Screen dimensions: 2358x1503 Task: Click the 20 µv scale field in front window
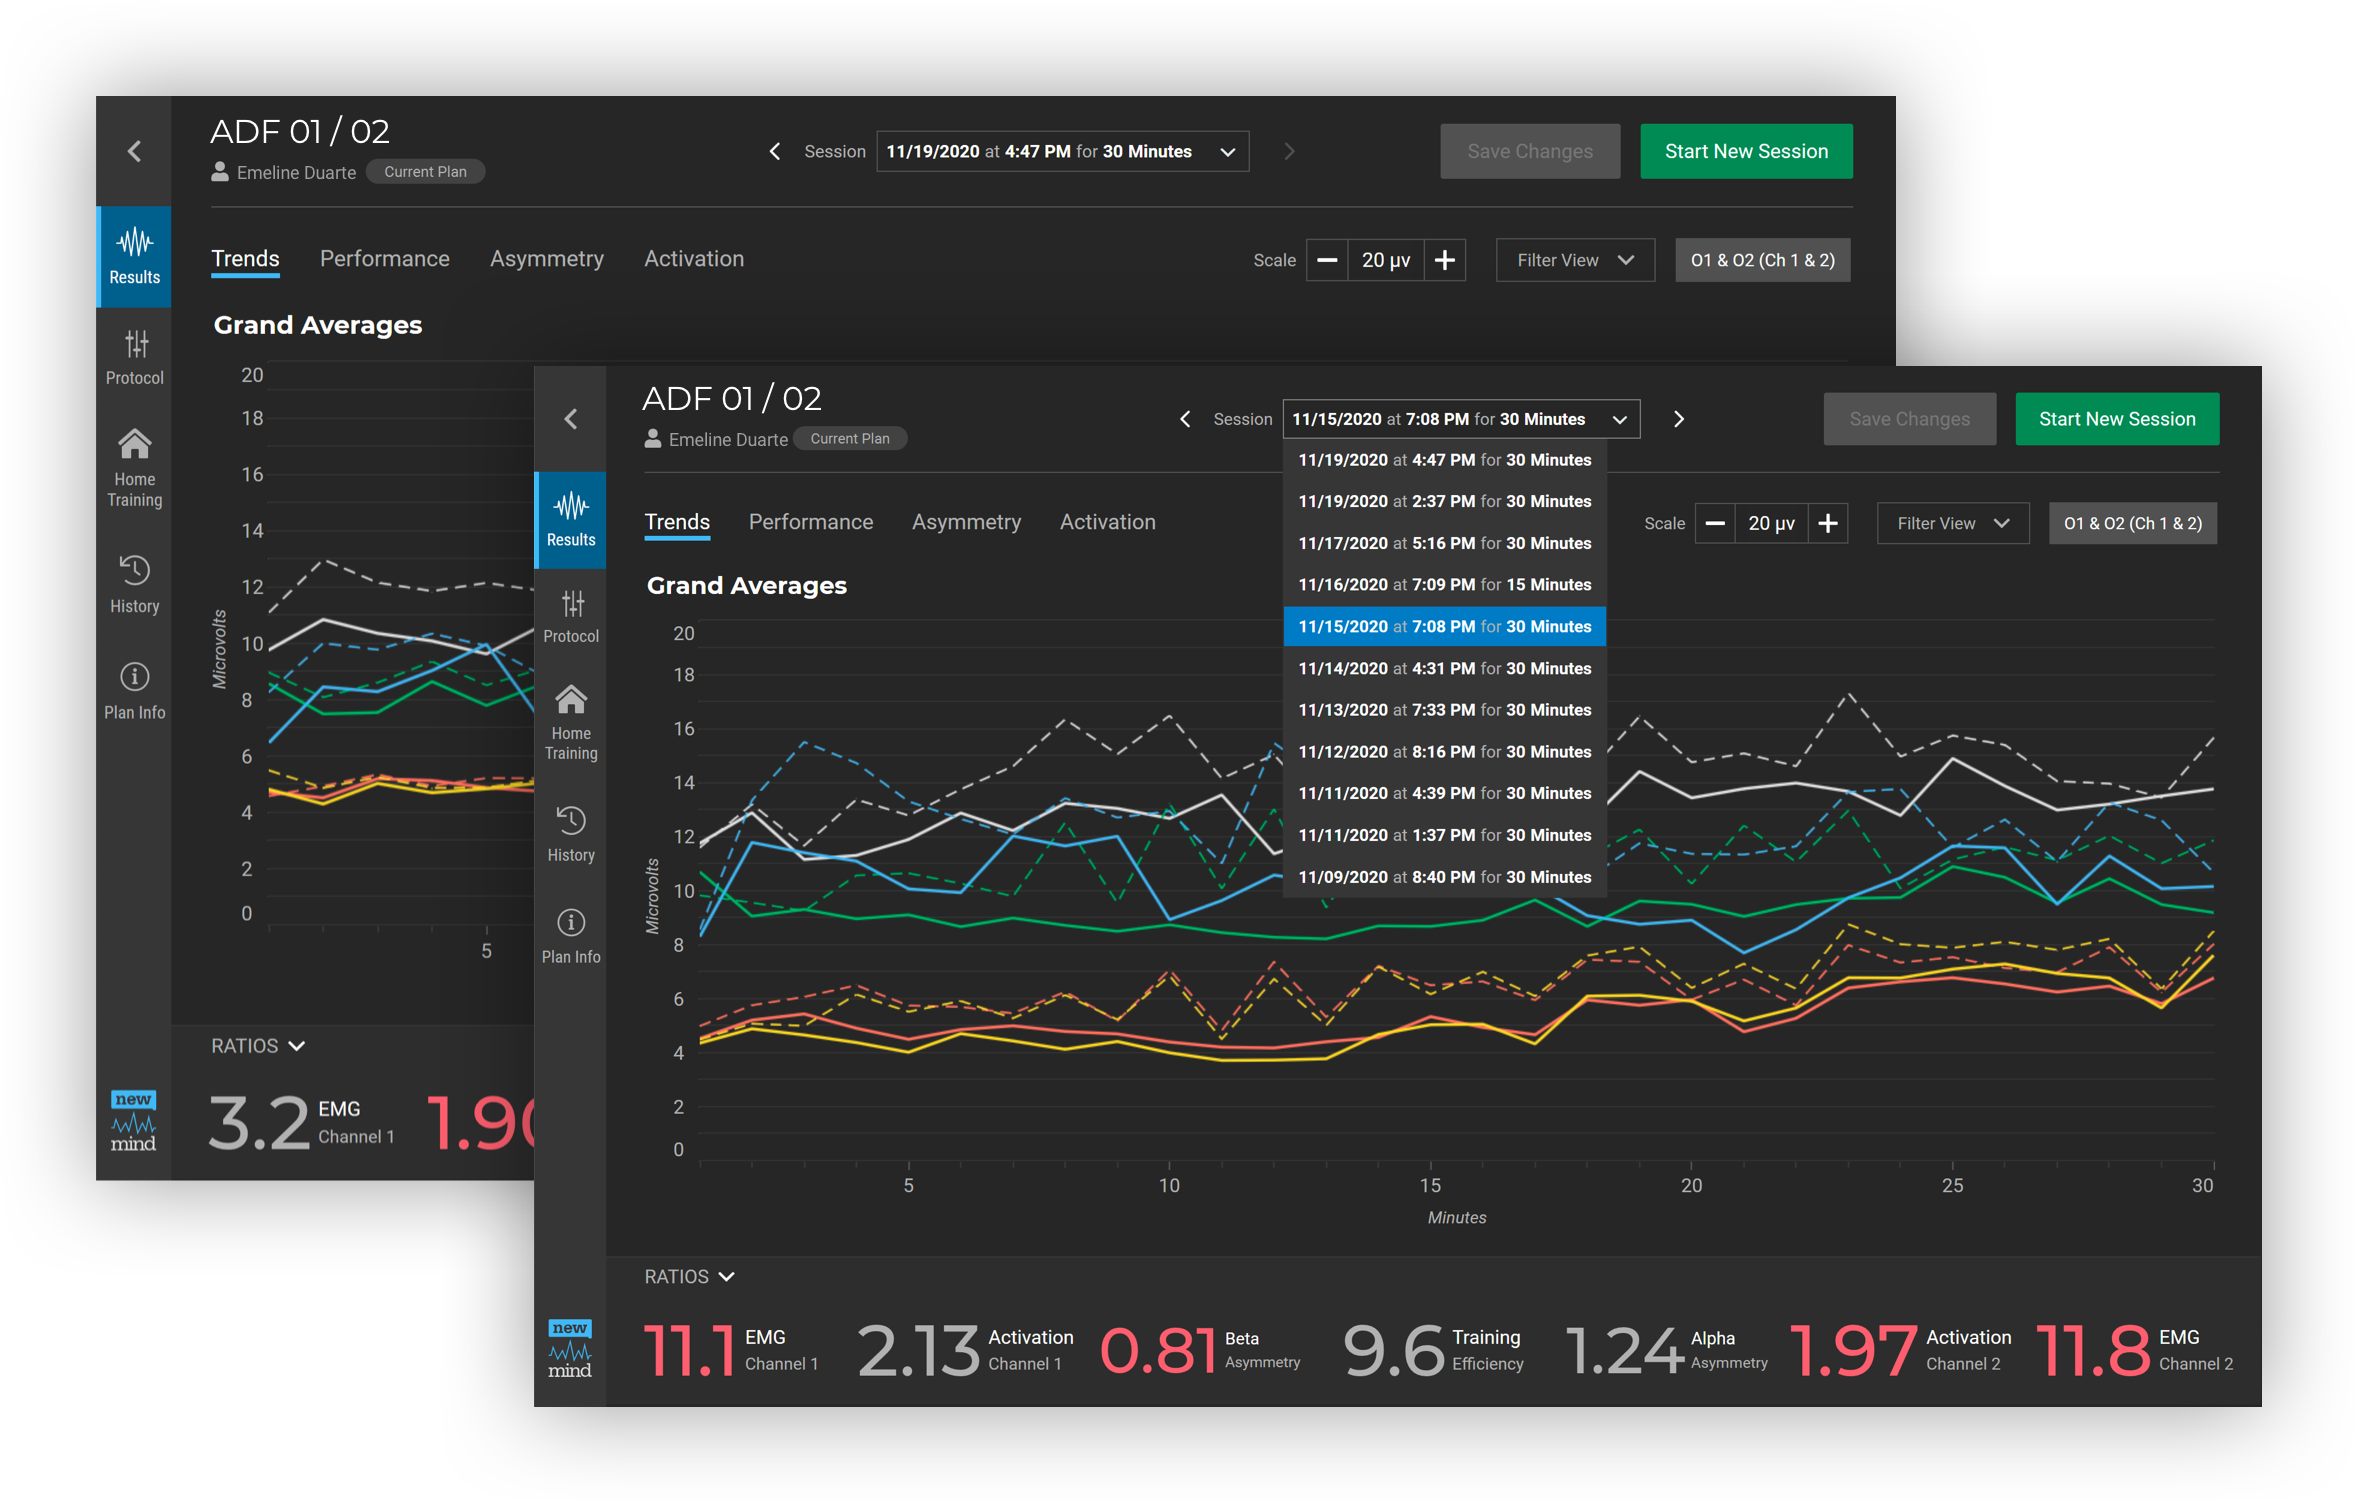click(x=1770, y=523)
